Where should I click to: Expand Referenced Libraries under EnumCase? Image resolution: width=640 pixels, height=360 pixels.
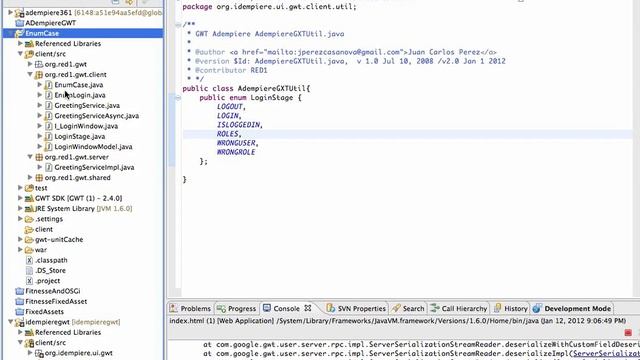click(20, 43)
